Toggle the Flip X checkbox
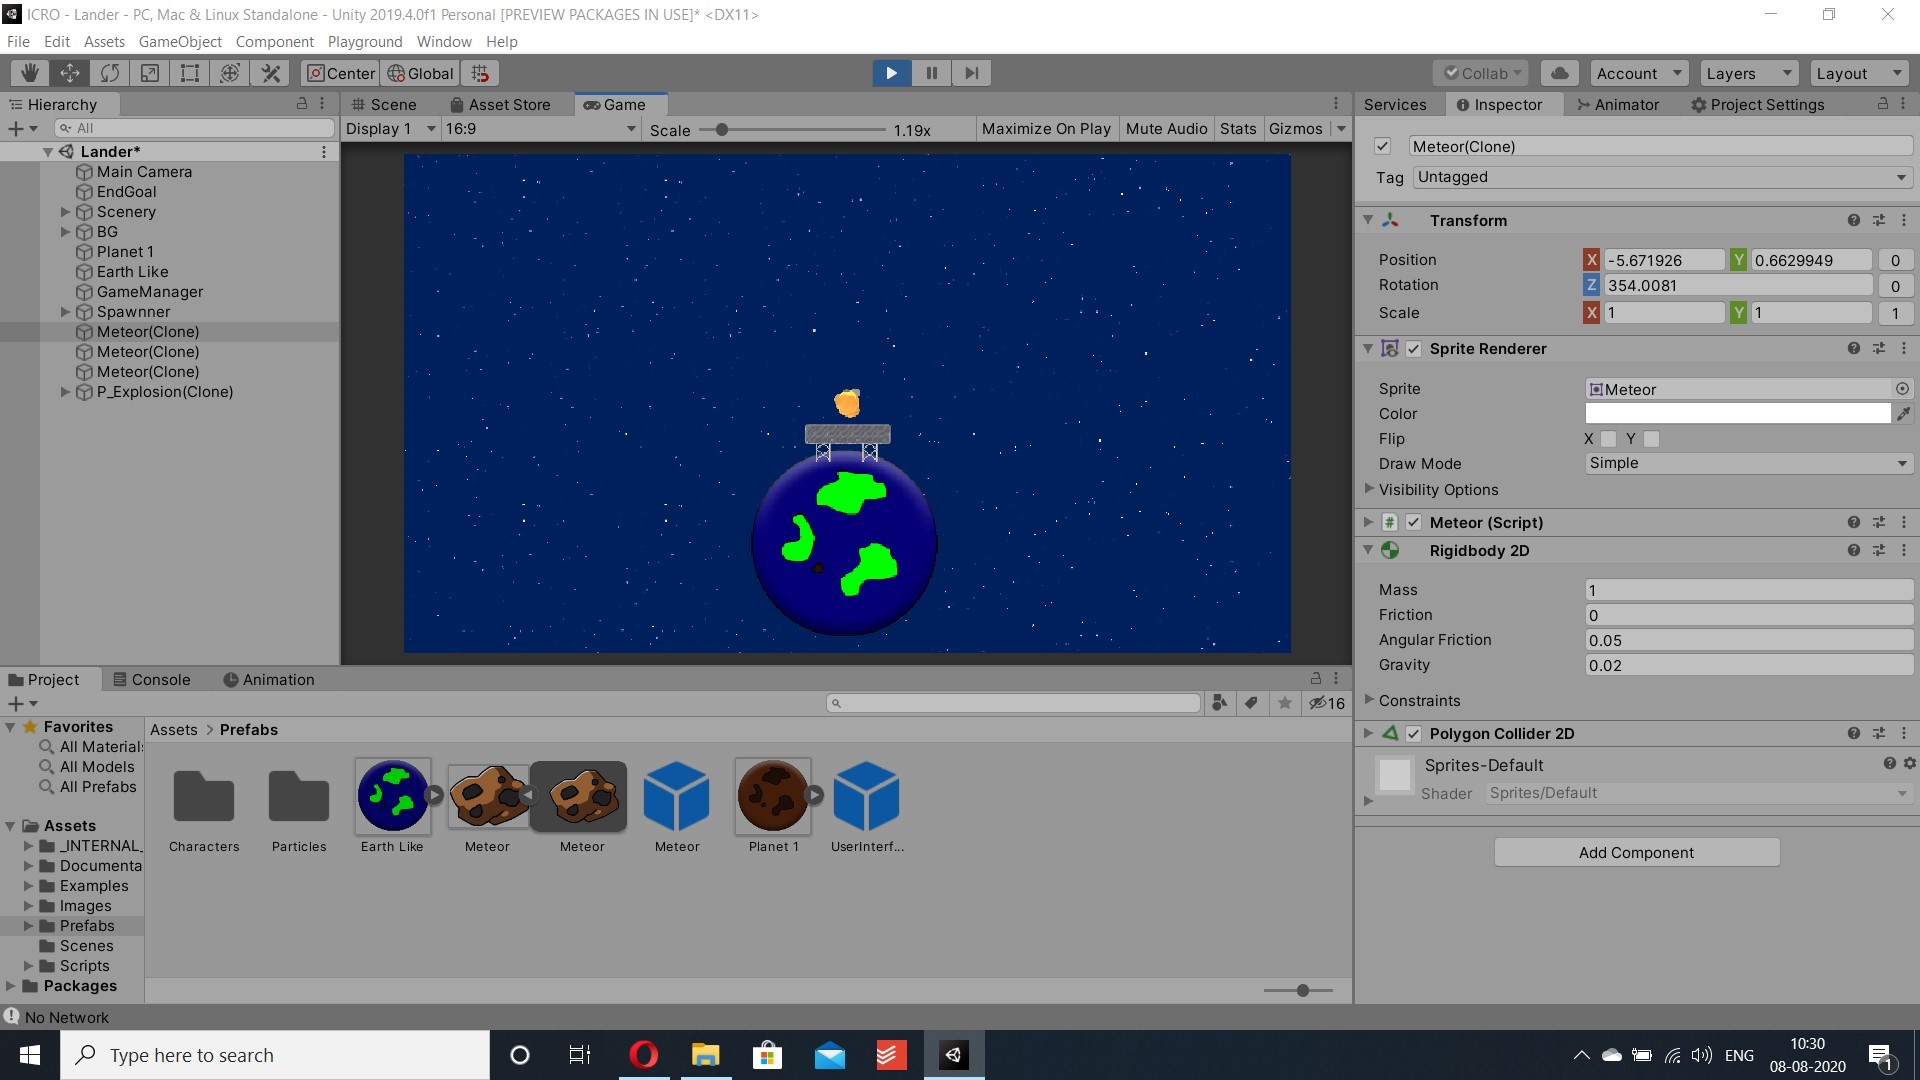Viewport: 1920px width, 1080px height. pyautogui.click(x=1608, y=439)
